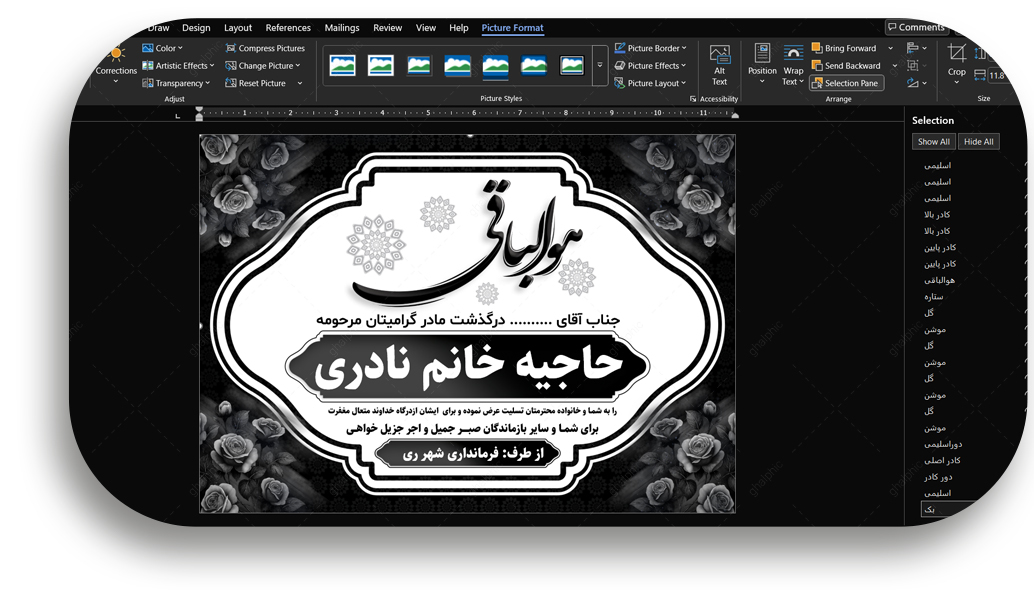
Task: Click the Hide All button
Action: coord(978,142)
